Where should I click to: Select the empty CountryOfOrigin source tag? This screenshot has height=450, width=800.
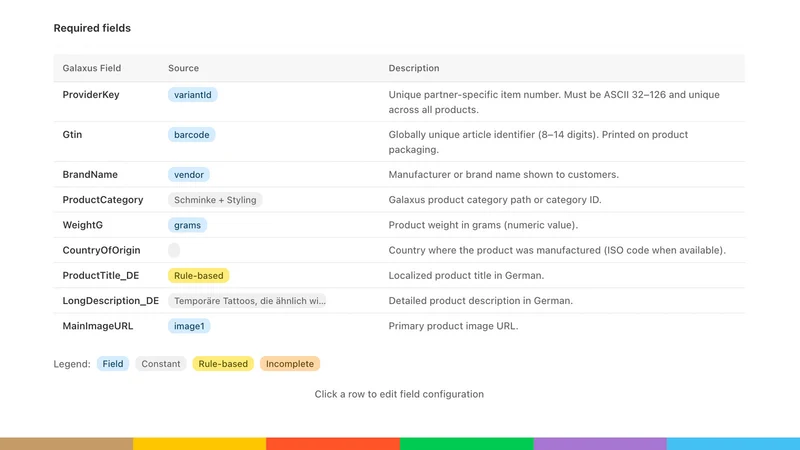click(x=174, y=250)
